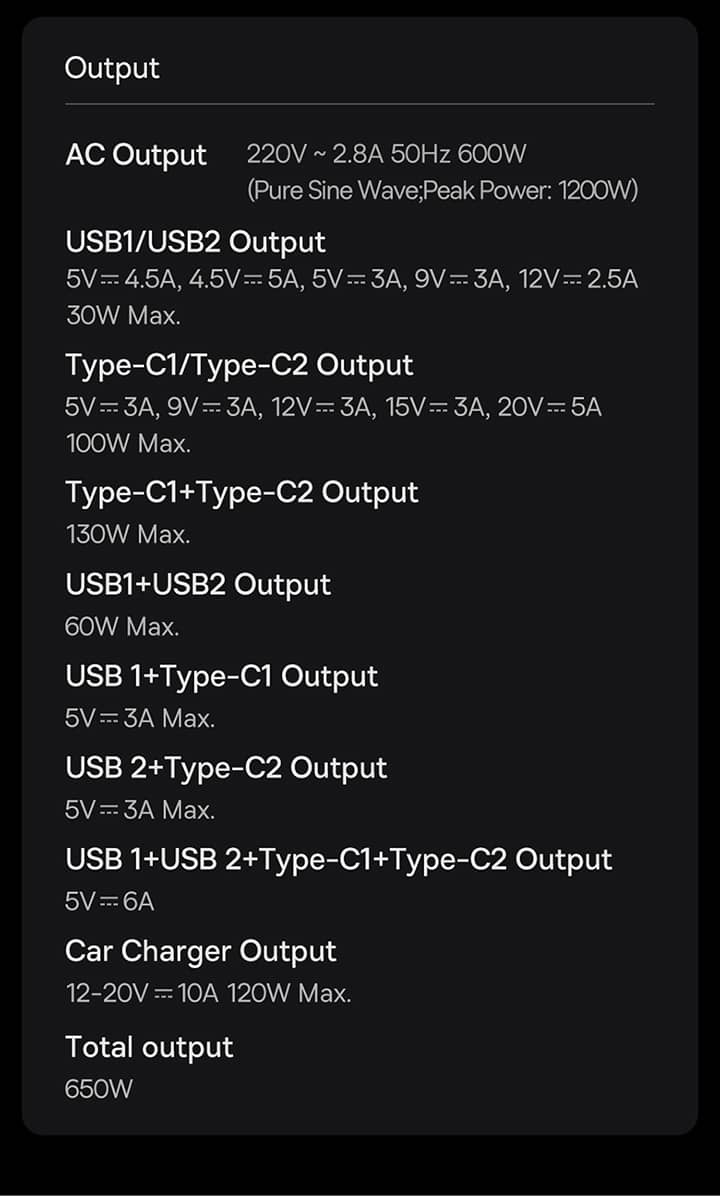Select the Total output heading
This screenshot has height=1196, width=720.
149,1047
